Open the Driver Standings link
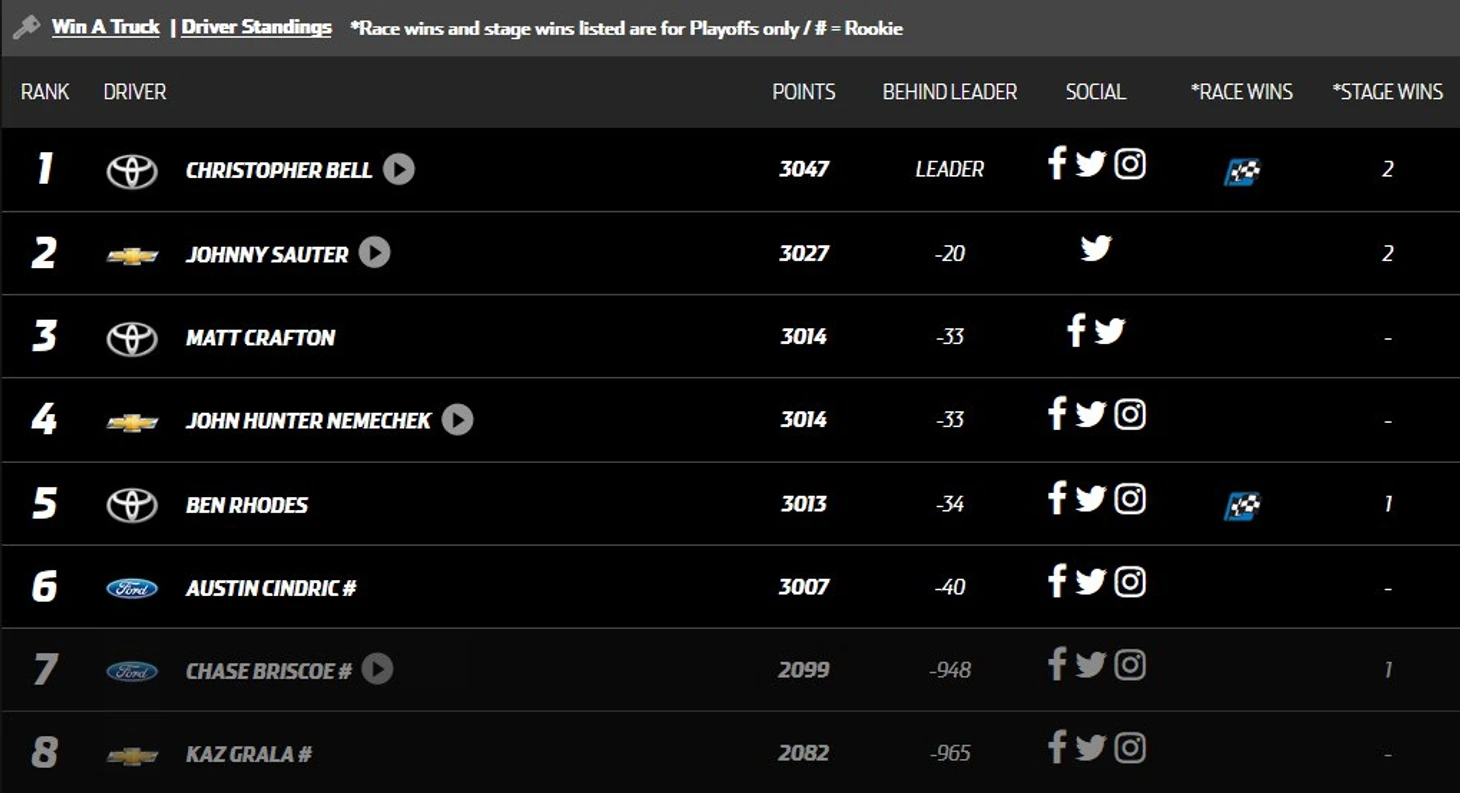The height and width of the screenshot is (793, 1460). (x=256, y=27)
